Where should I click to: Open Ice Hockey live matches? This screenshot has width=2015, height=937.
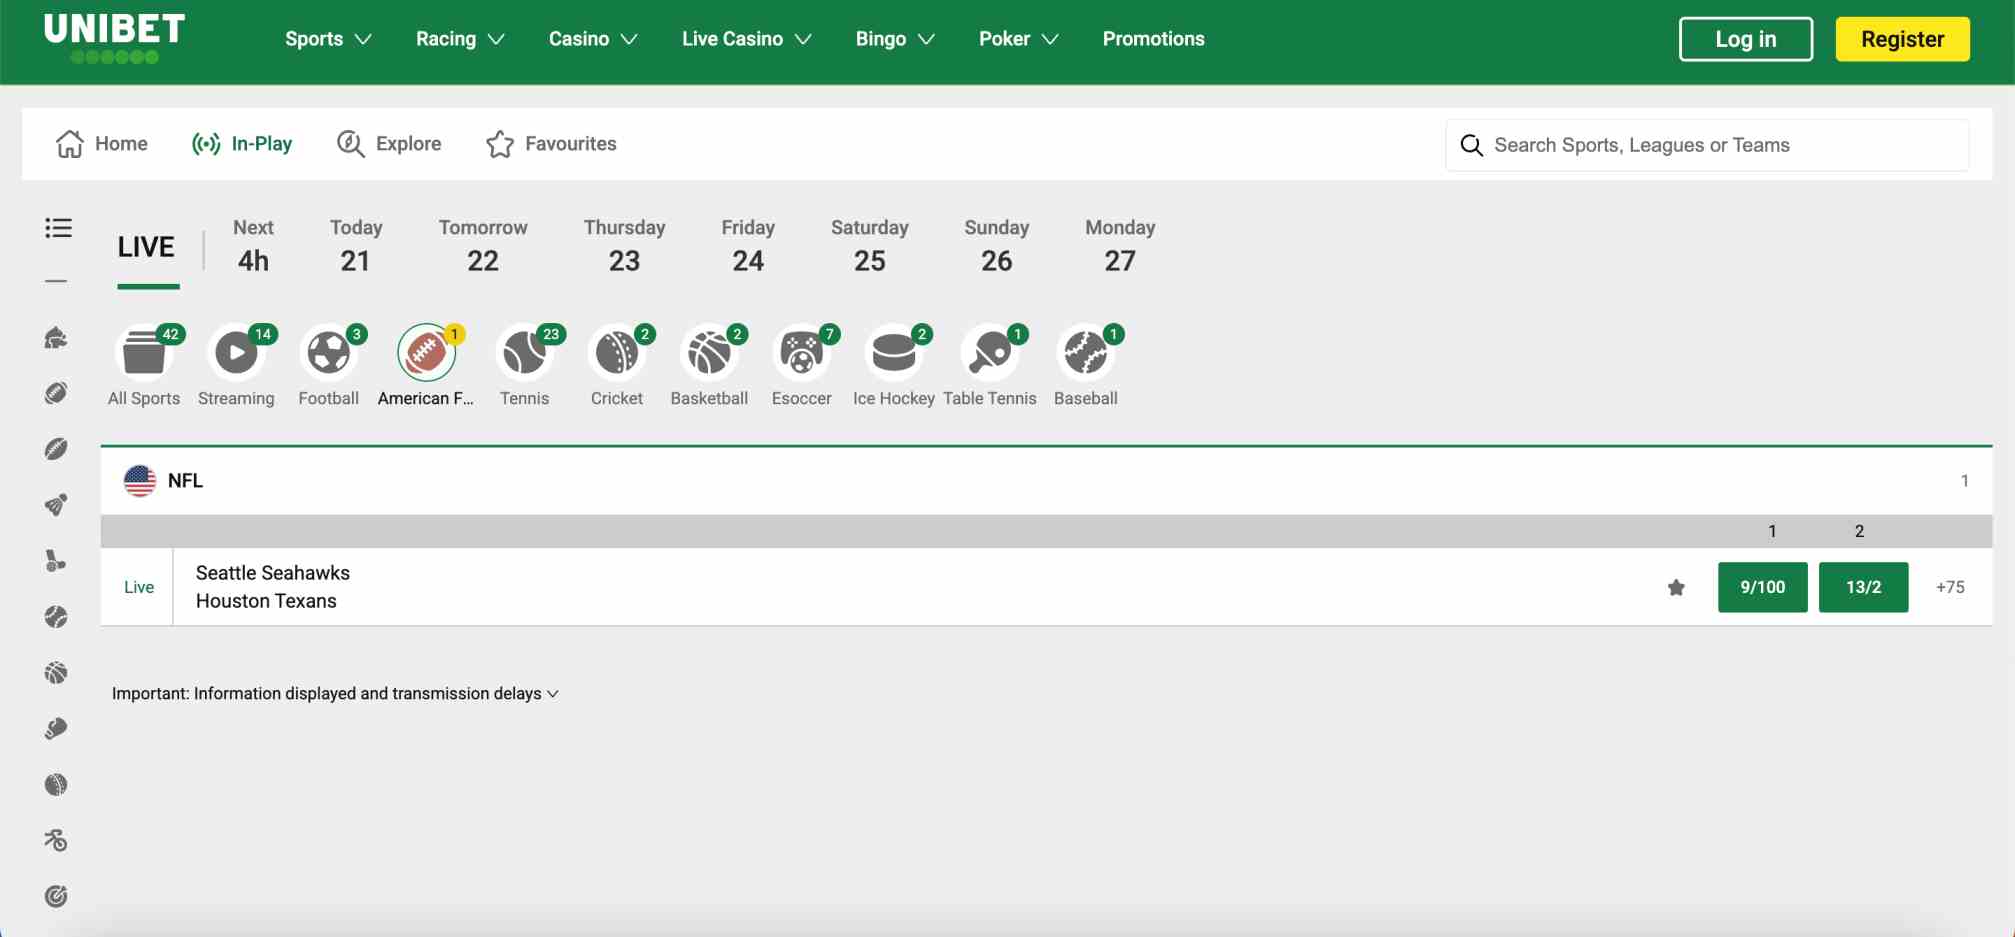pos(895,352)
